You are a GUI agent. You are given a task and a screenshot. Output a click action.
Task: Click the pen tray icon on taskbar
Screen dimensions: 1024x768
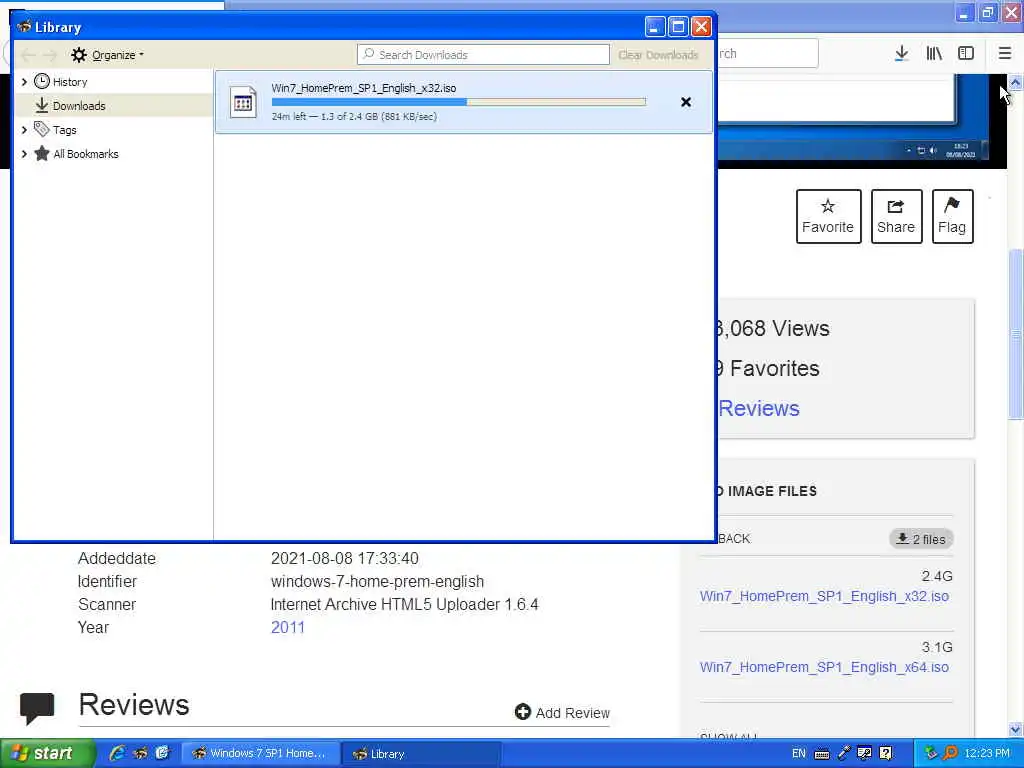click(844, 754)
